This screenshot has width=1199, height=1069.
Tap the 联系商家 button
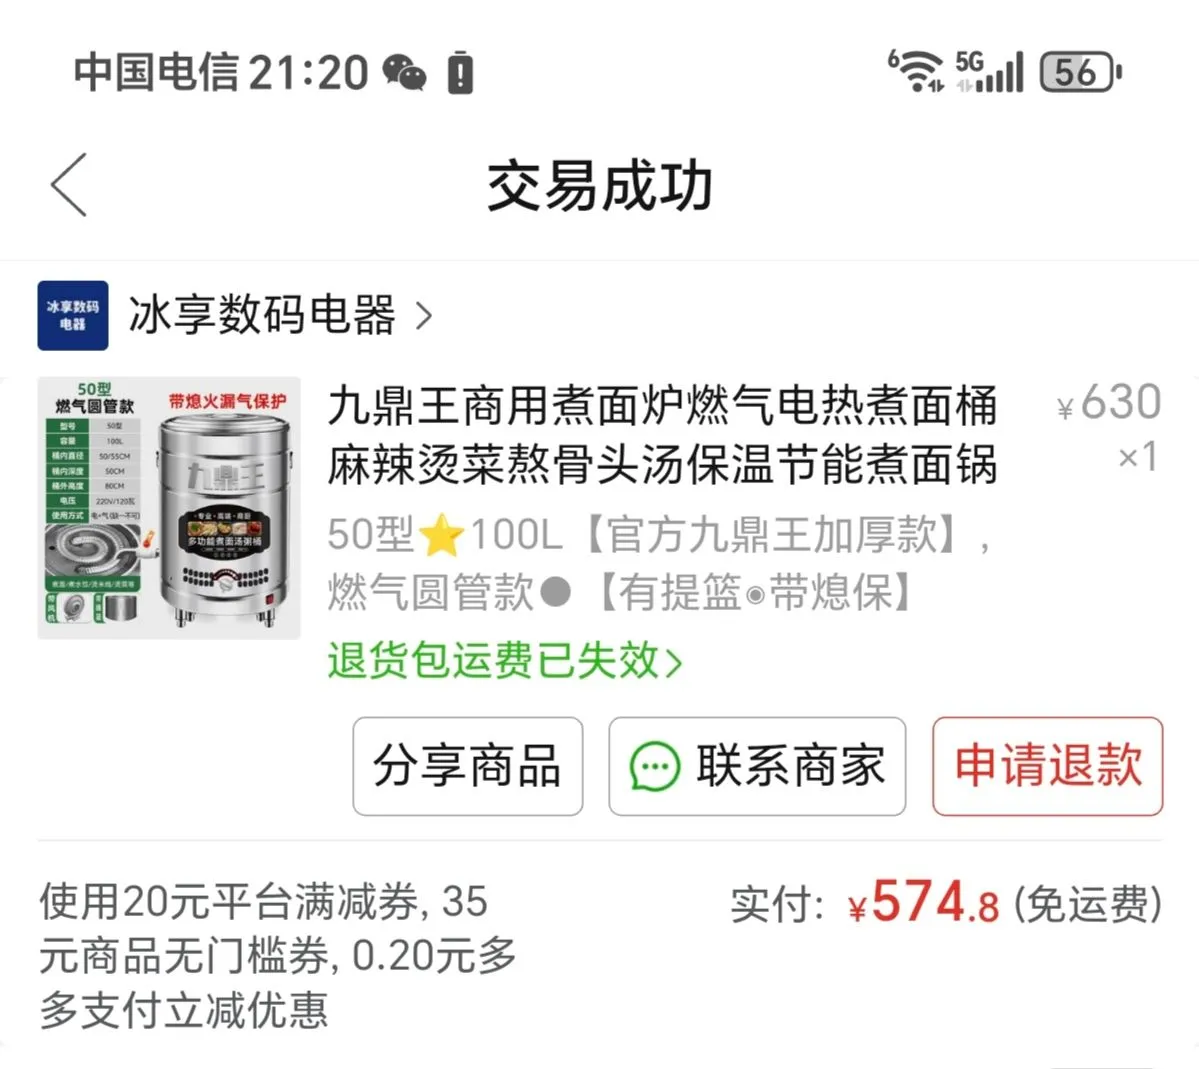(x=757, y=766)
